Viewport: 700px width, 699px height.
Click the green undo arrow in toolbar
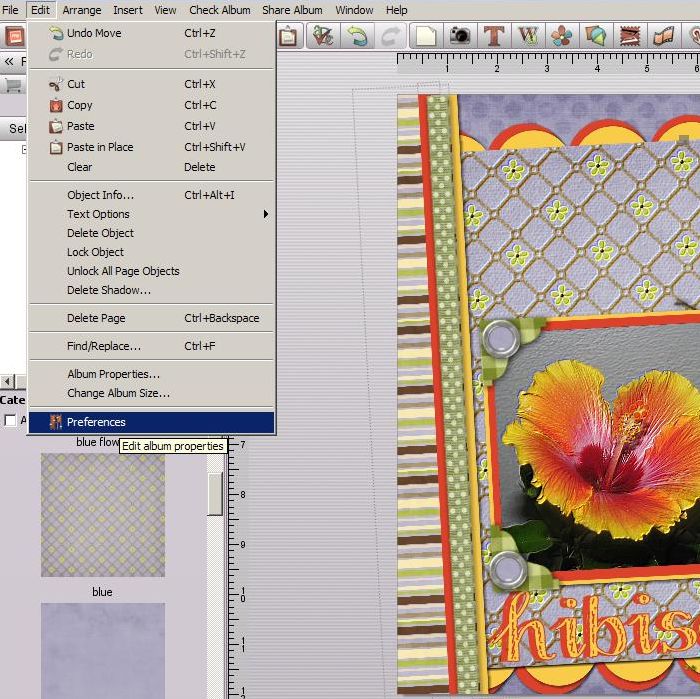pos(356,36)
